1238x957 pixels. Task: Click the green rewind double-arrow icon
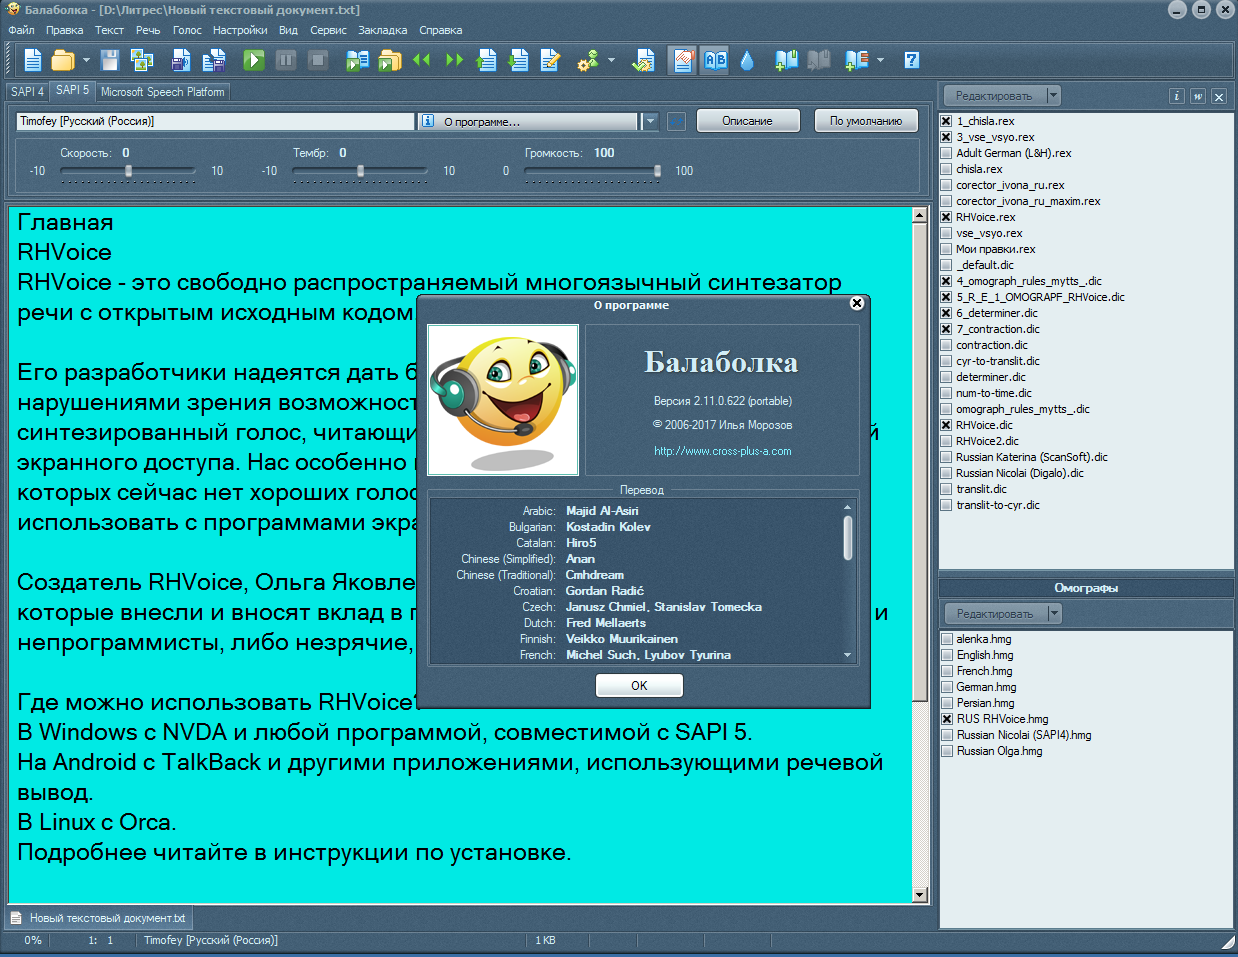[x=422, y=60]
